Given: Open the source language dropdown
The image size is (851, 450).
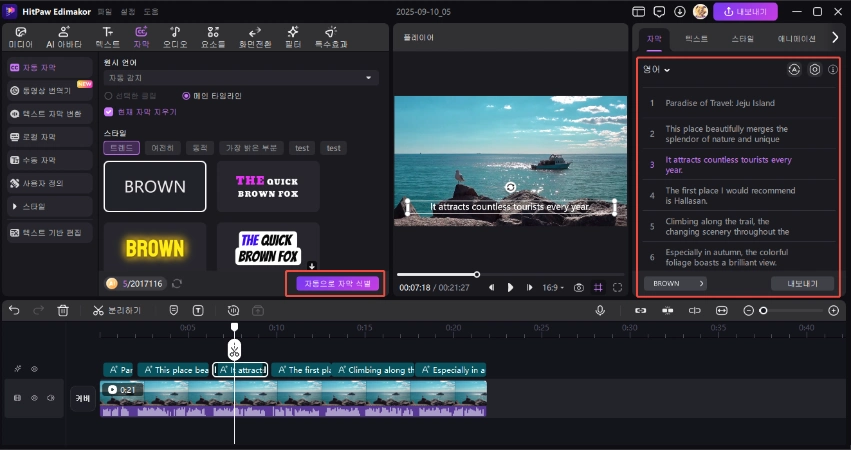Looking at the screenshot, I should pos(240,77).
